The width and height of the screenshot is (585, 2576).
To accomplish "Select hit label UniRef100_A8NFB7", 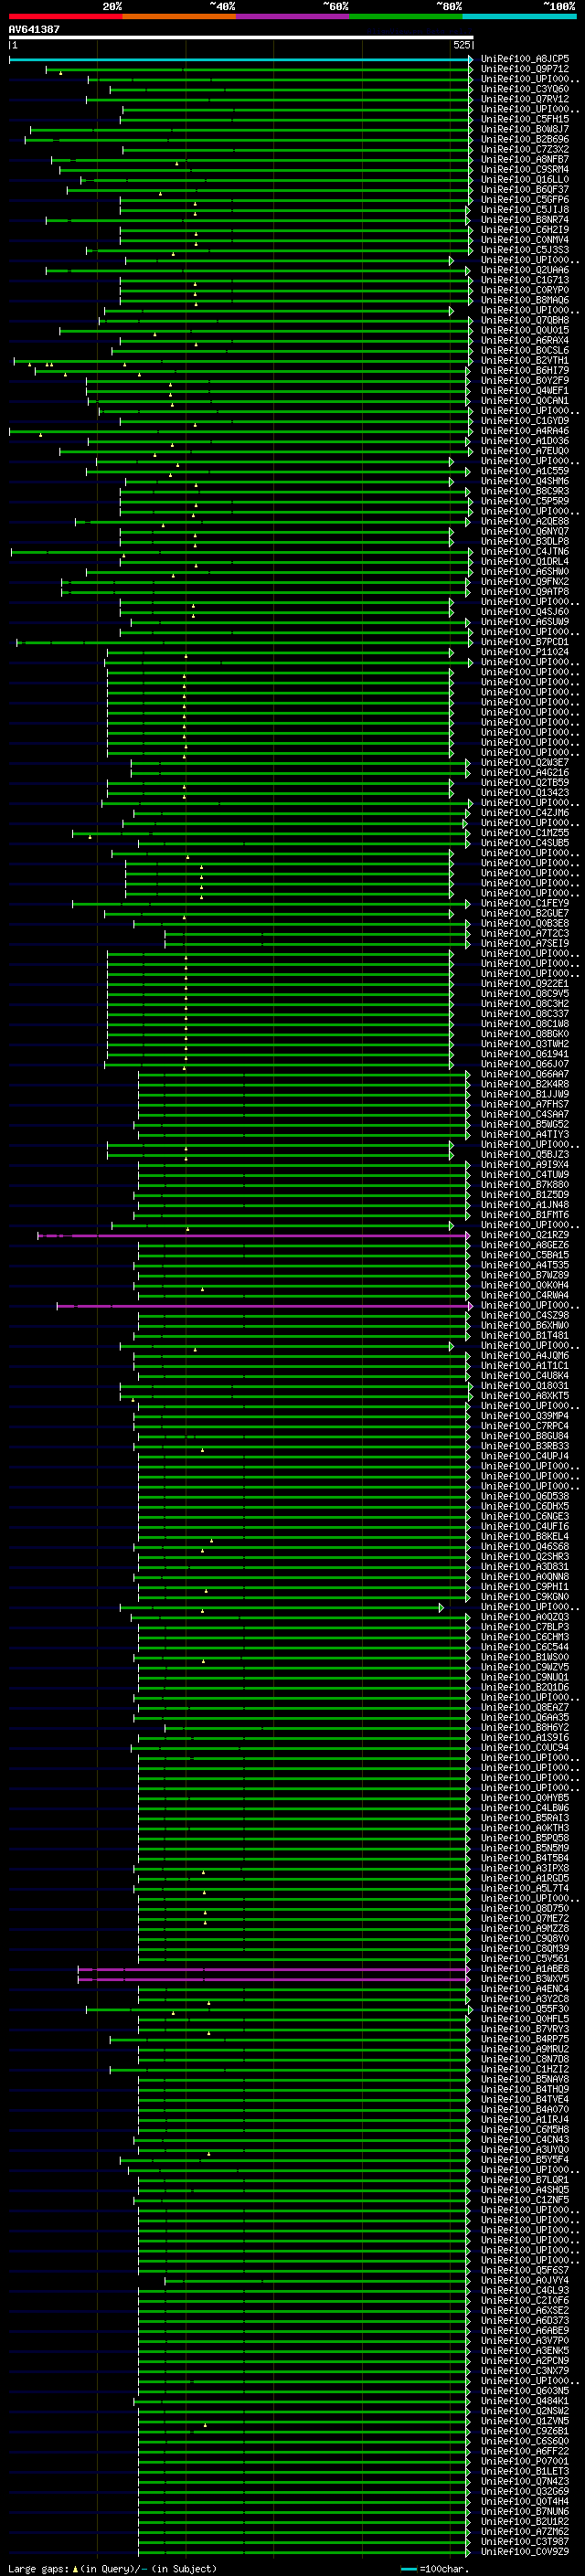I will [x=525, y=159].
